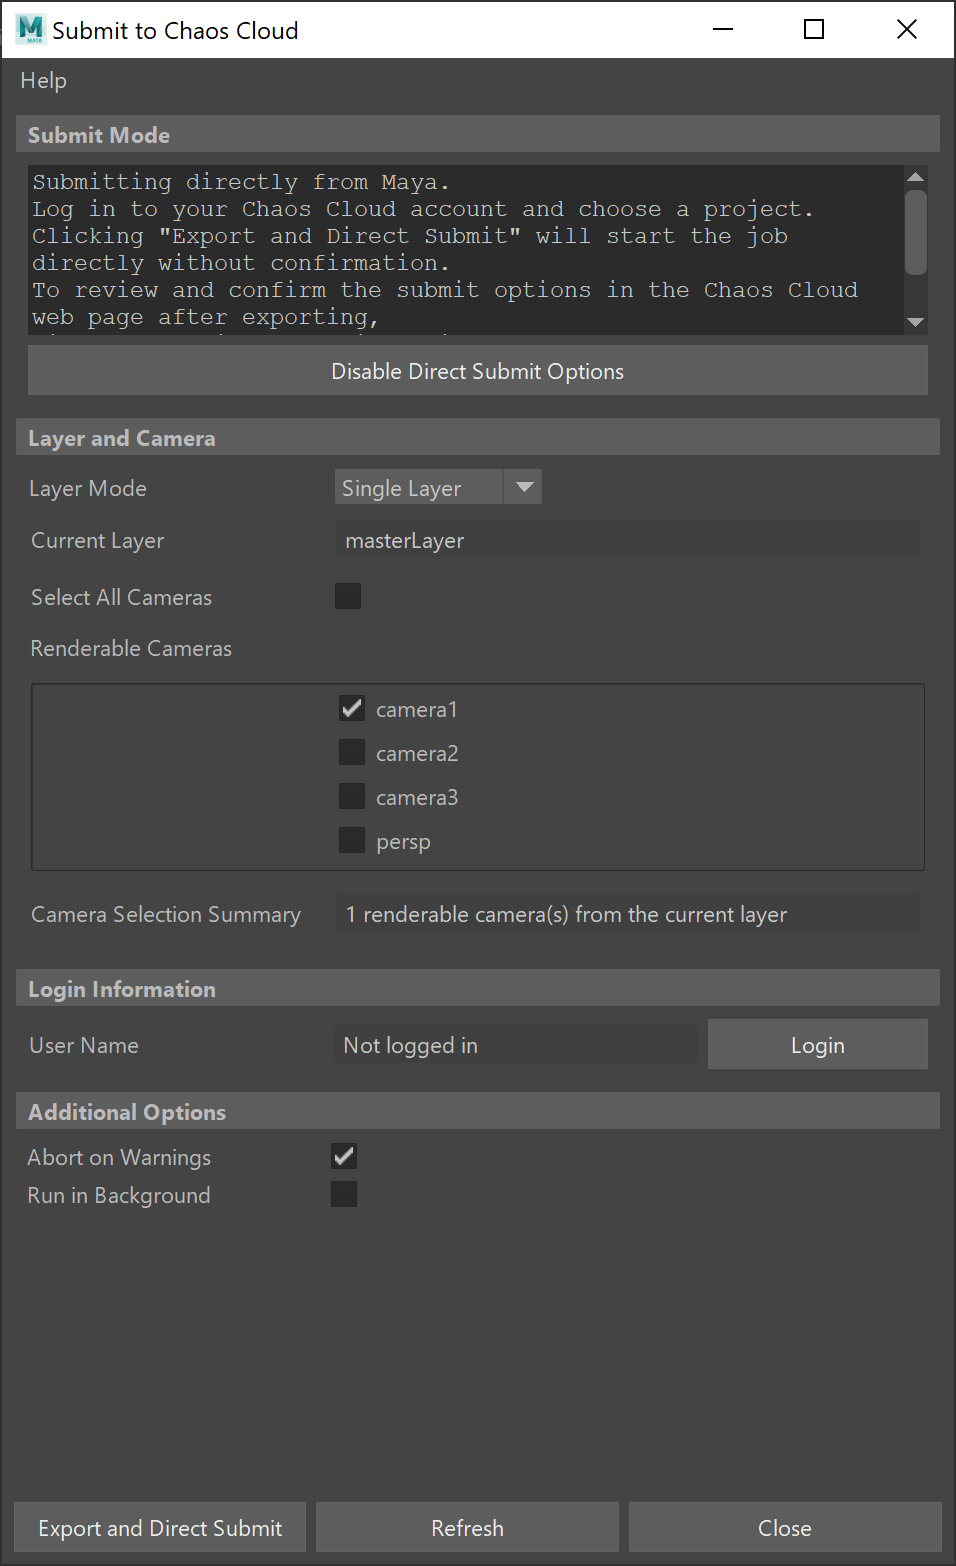Open the Help menu
Screen dimensions: 956x1566
click(43, 80)
